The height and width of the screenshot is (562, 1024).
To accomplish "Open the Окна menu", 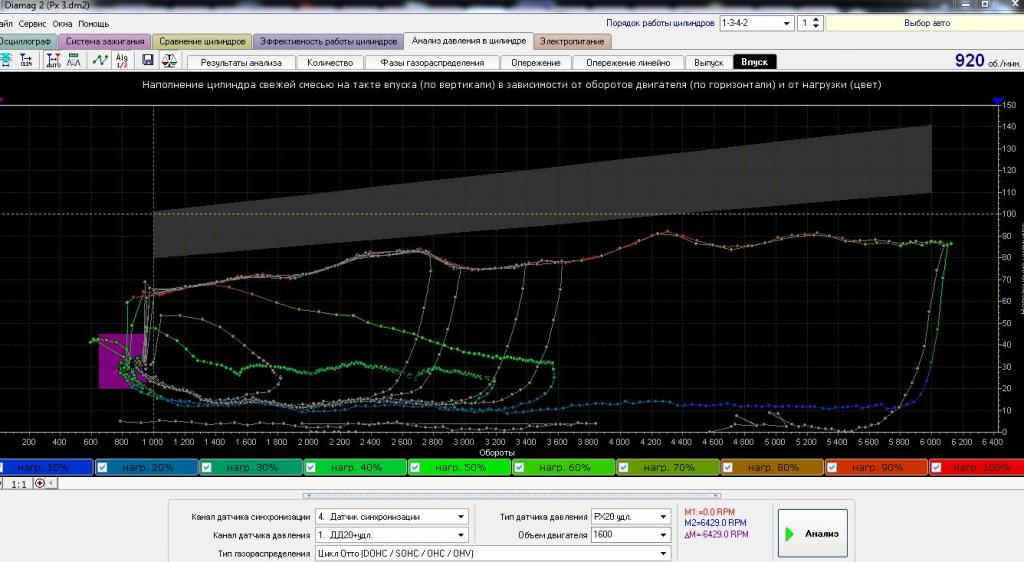I will coord(62,23).
